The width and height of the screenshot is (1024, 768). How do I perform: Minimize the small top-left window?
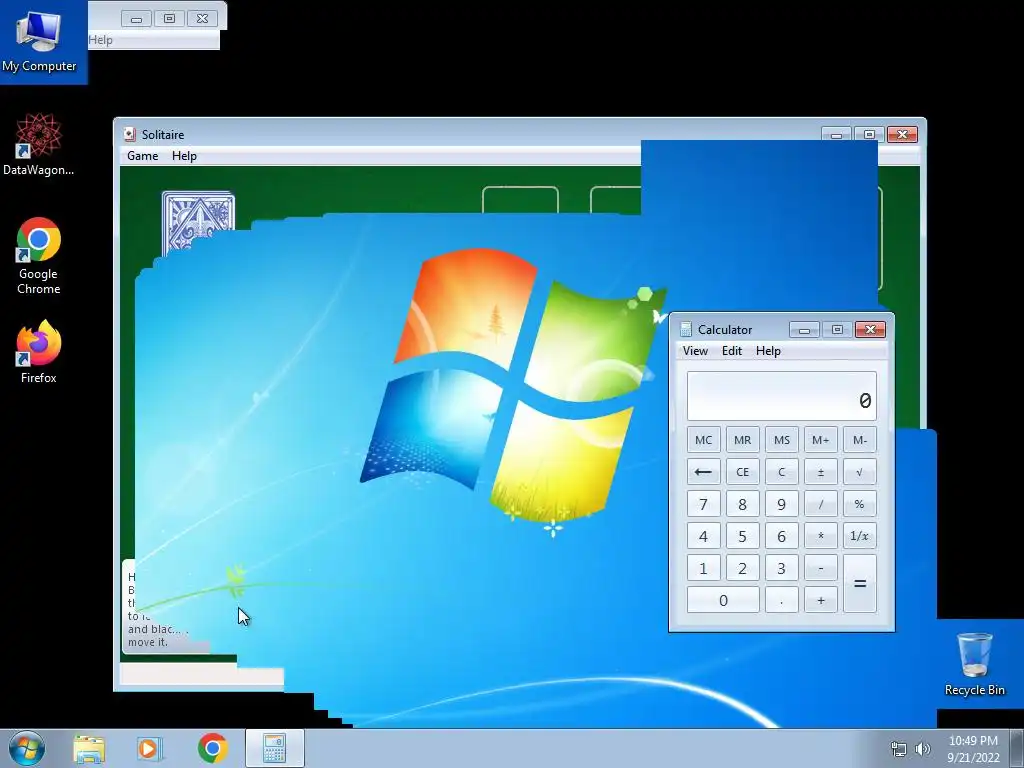(136, 19)
